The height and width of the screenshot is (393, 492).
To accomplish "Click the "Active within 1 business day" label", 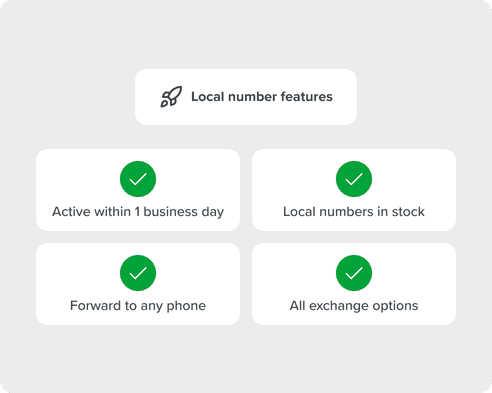I will (138, 212).
